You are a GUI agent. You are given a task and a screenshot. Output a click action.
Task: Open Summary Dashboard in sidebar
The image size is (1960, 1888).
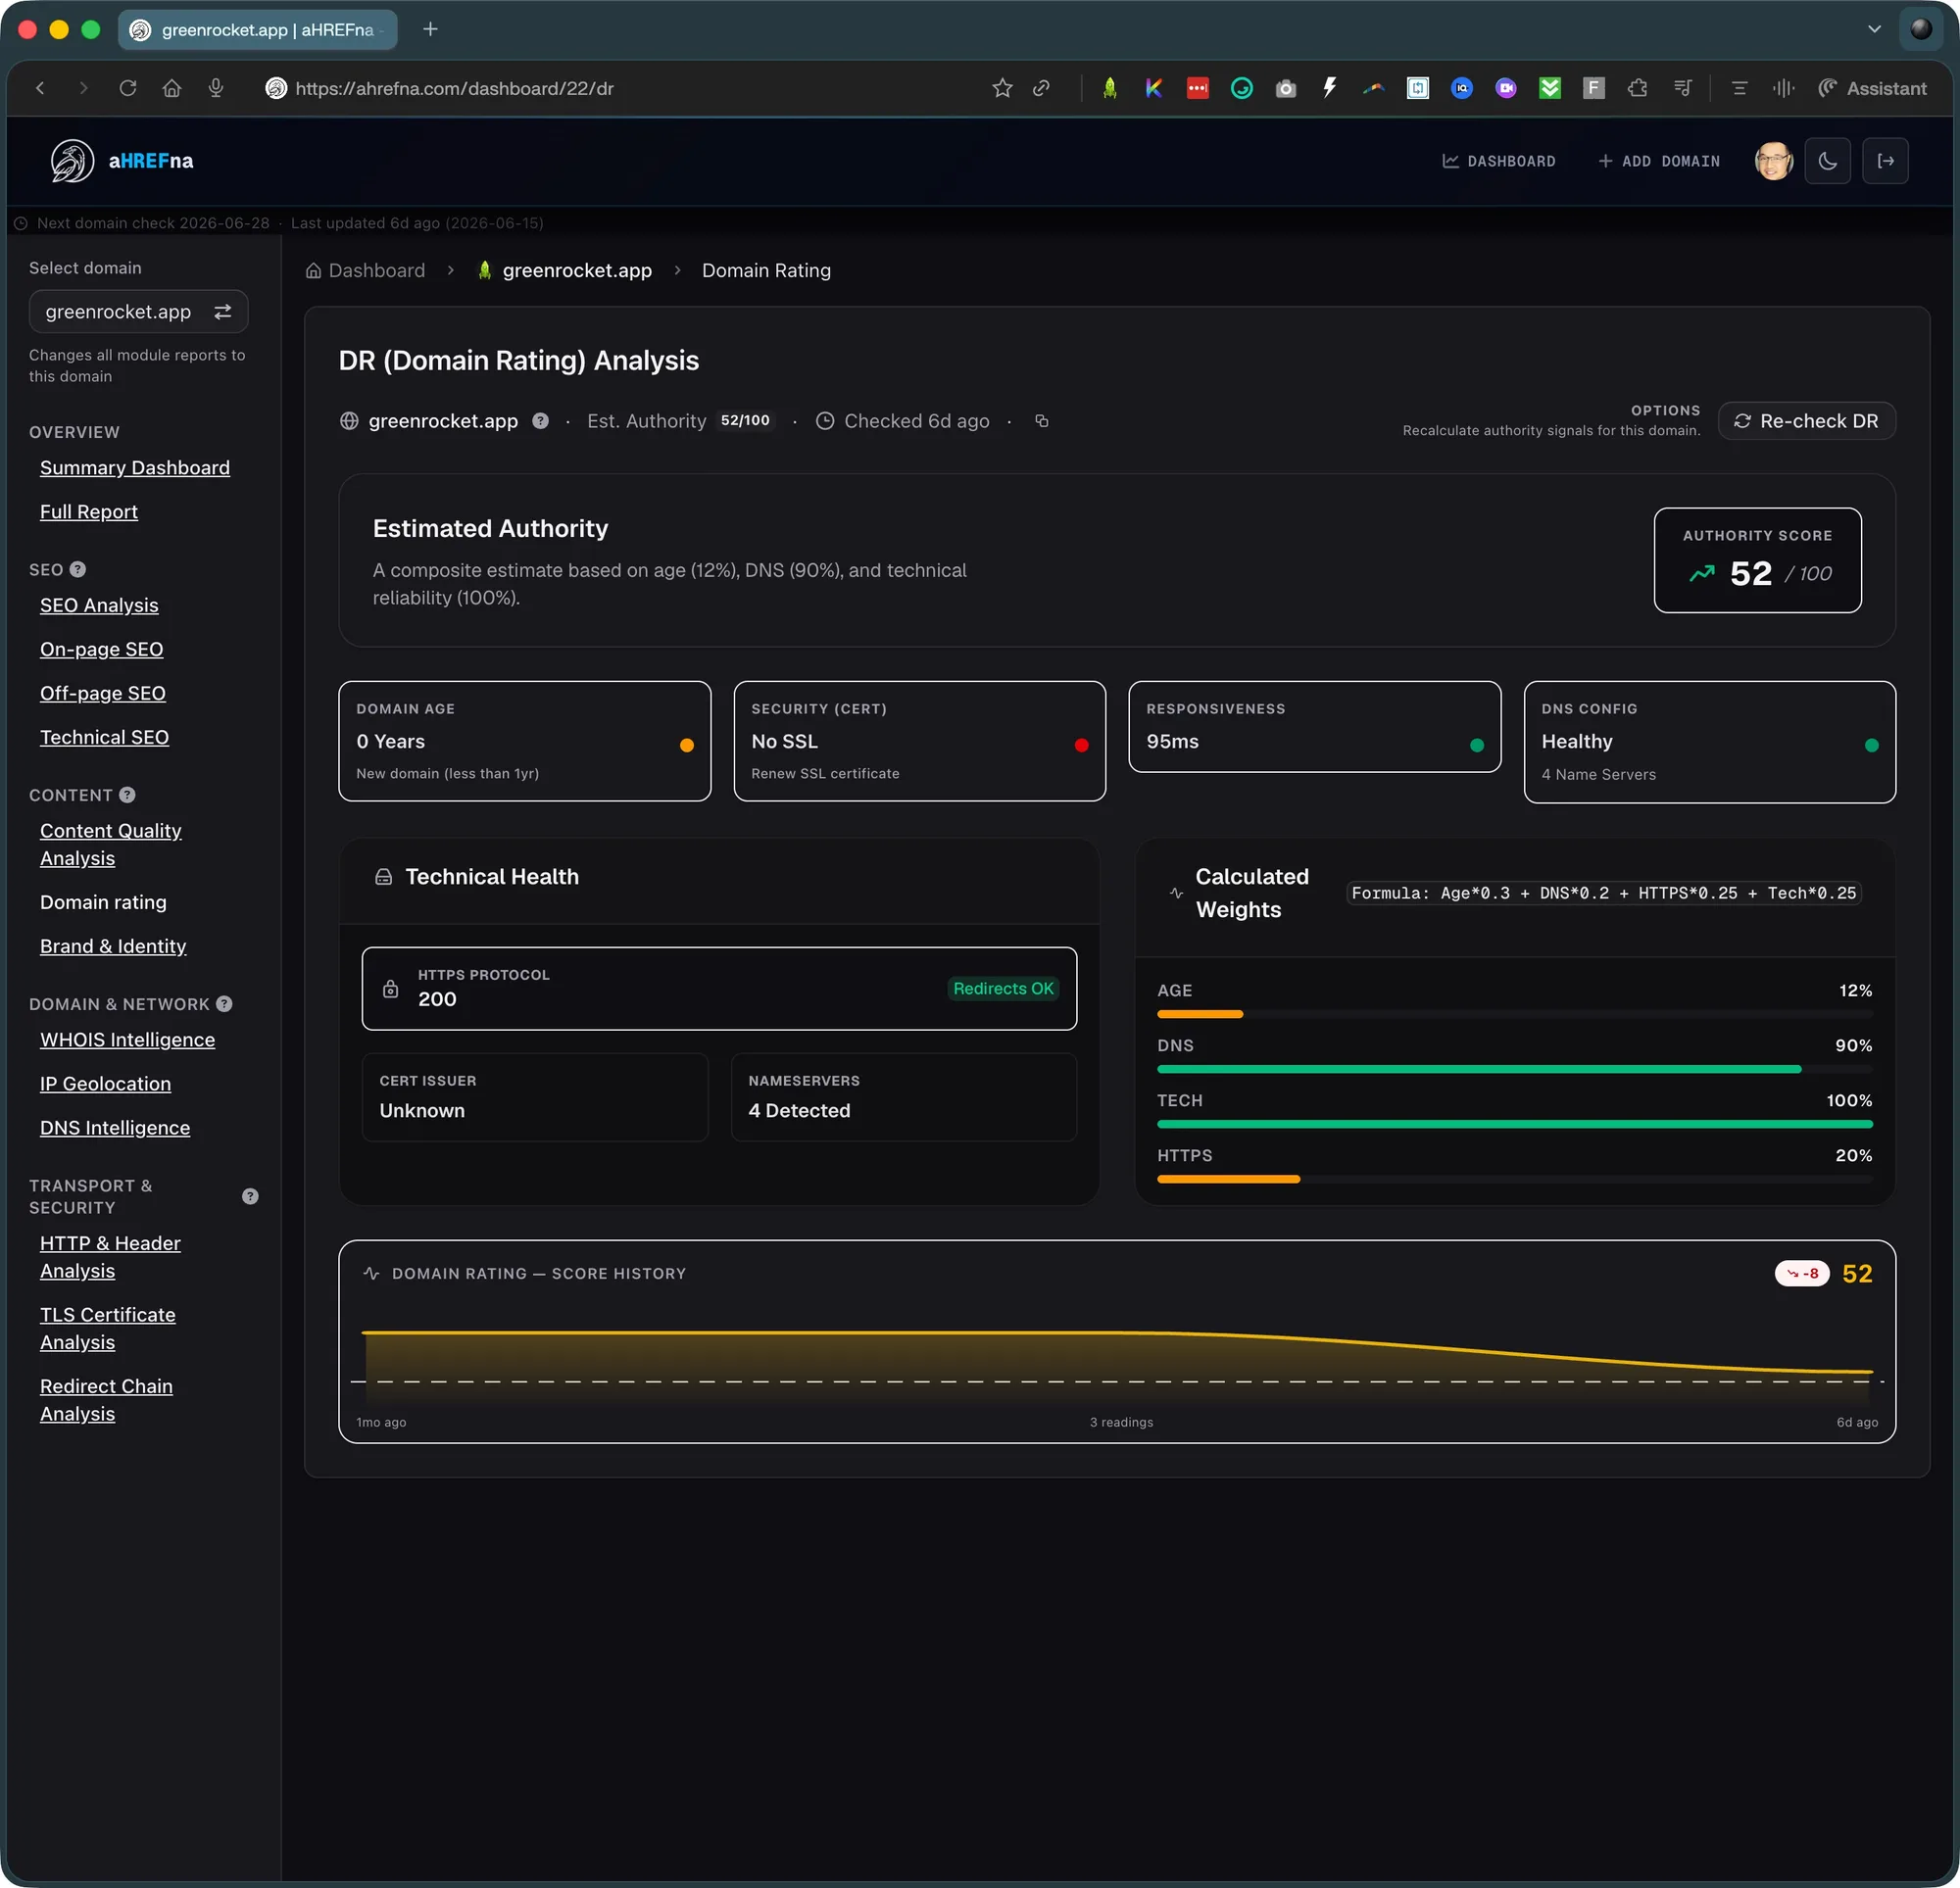[x=135, y=468]
